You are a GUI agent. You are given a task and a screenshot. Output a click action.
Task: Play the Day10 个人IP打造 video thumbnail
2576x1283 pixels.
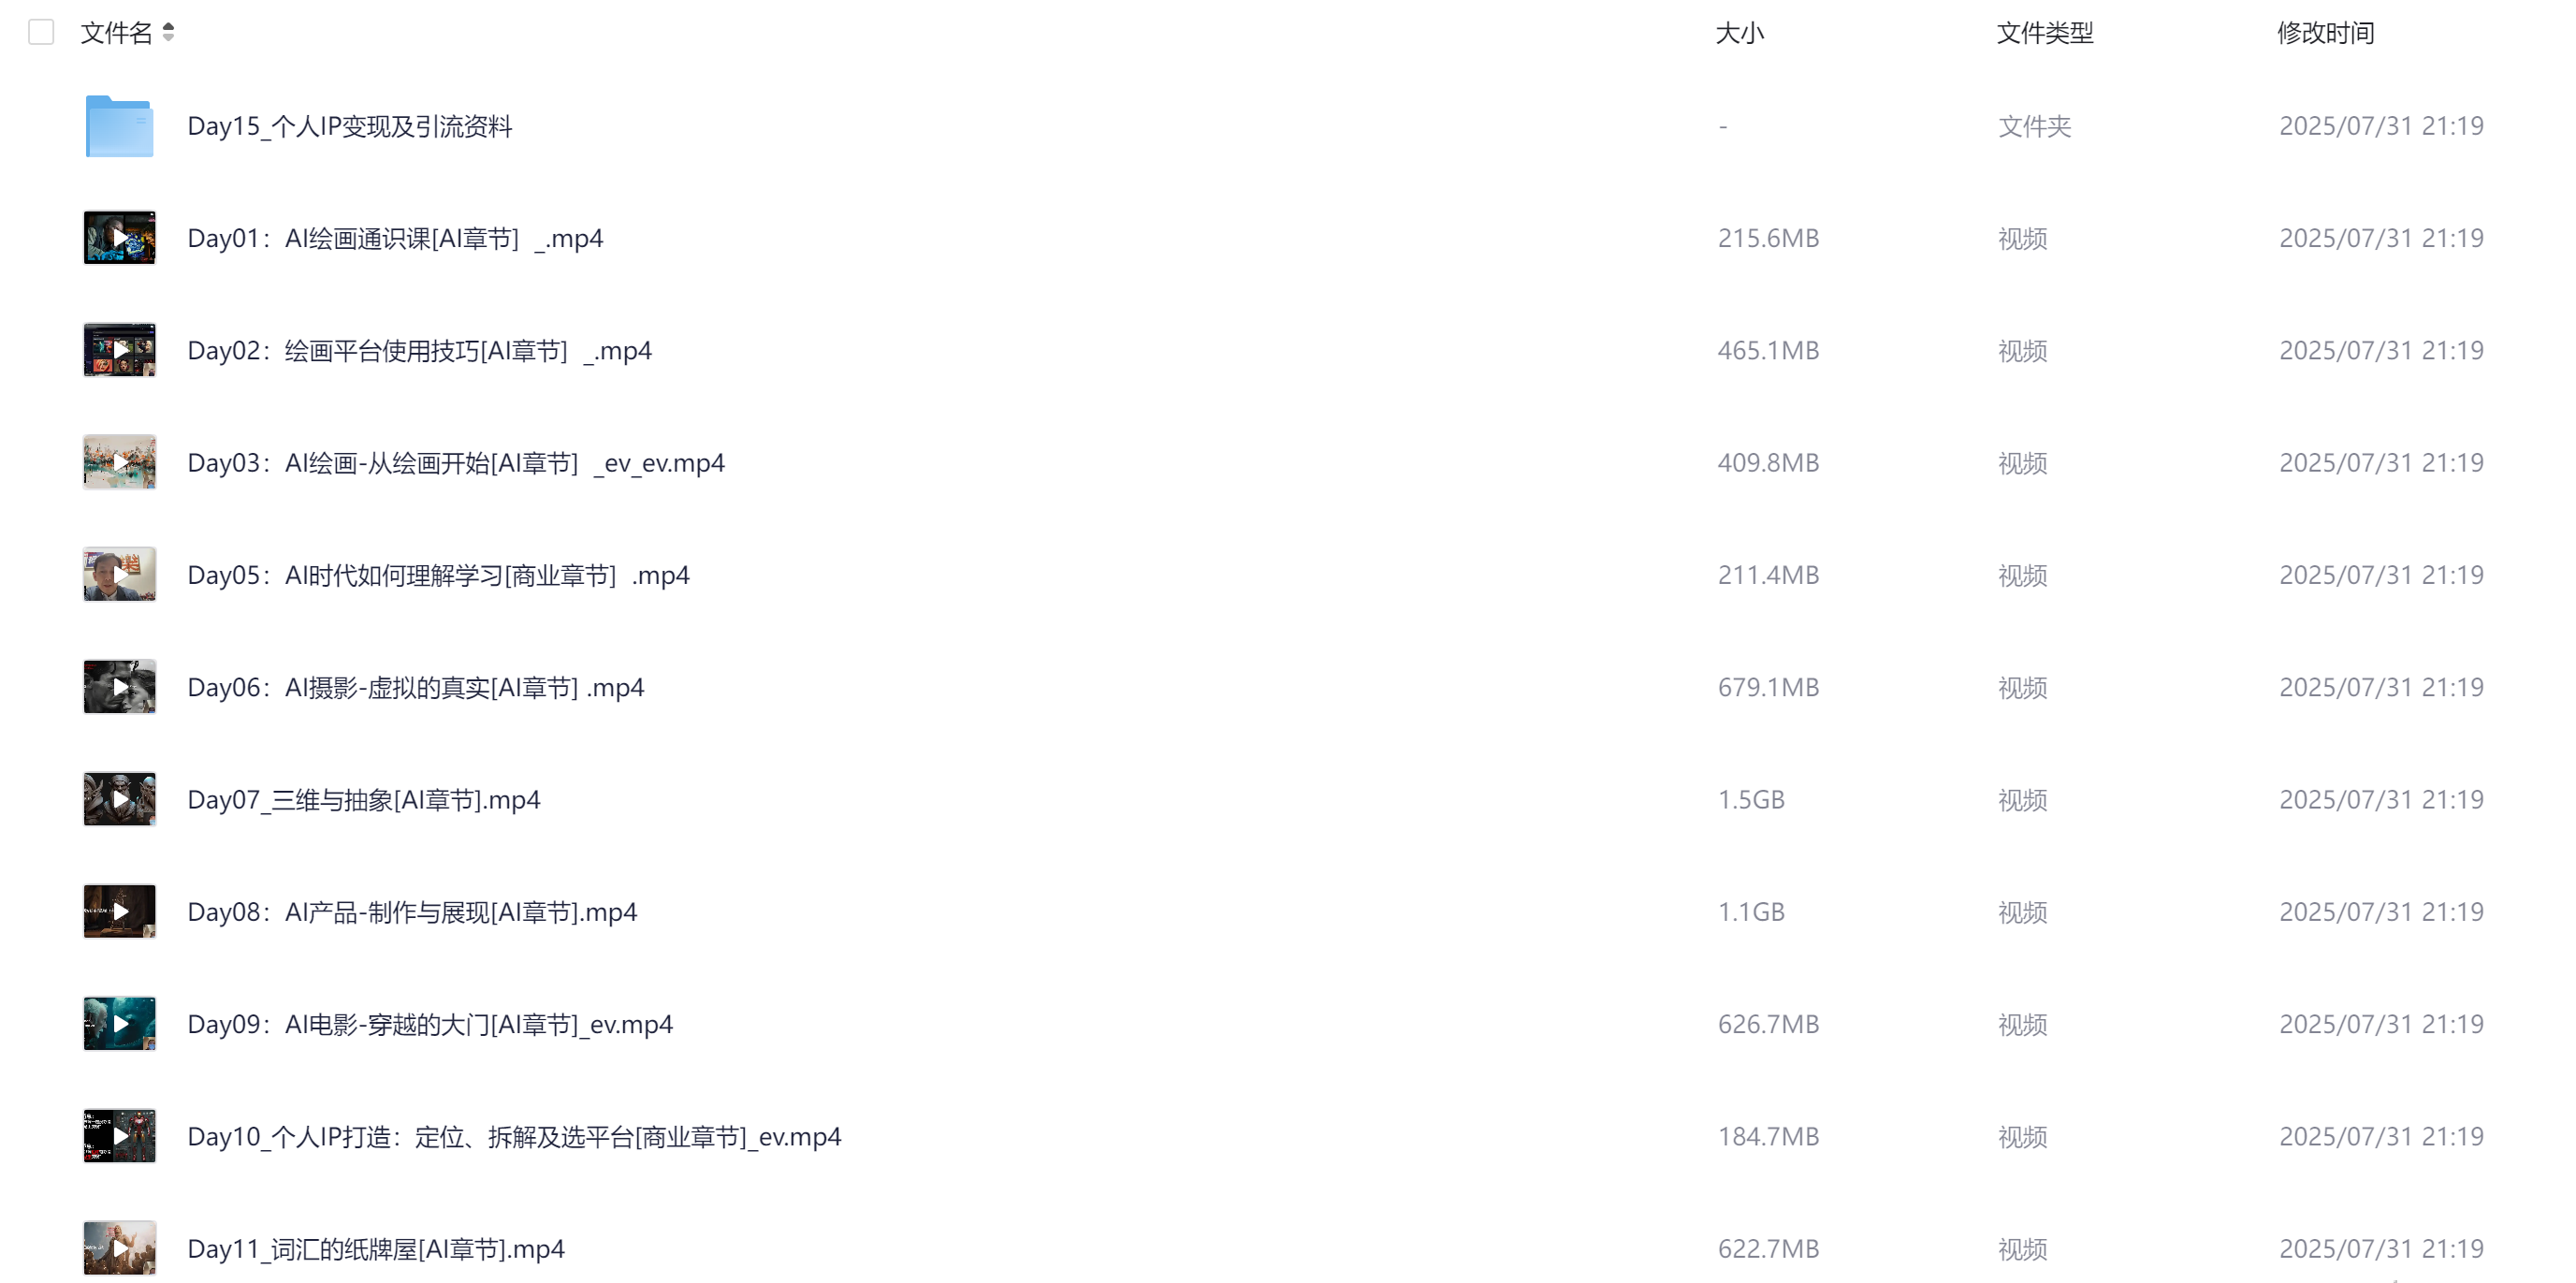point(119,1136)
